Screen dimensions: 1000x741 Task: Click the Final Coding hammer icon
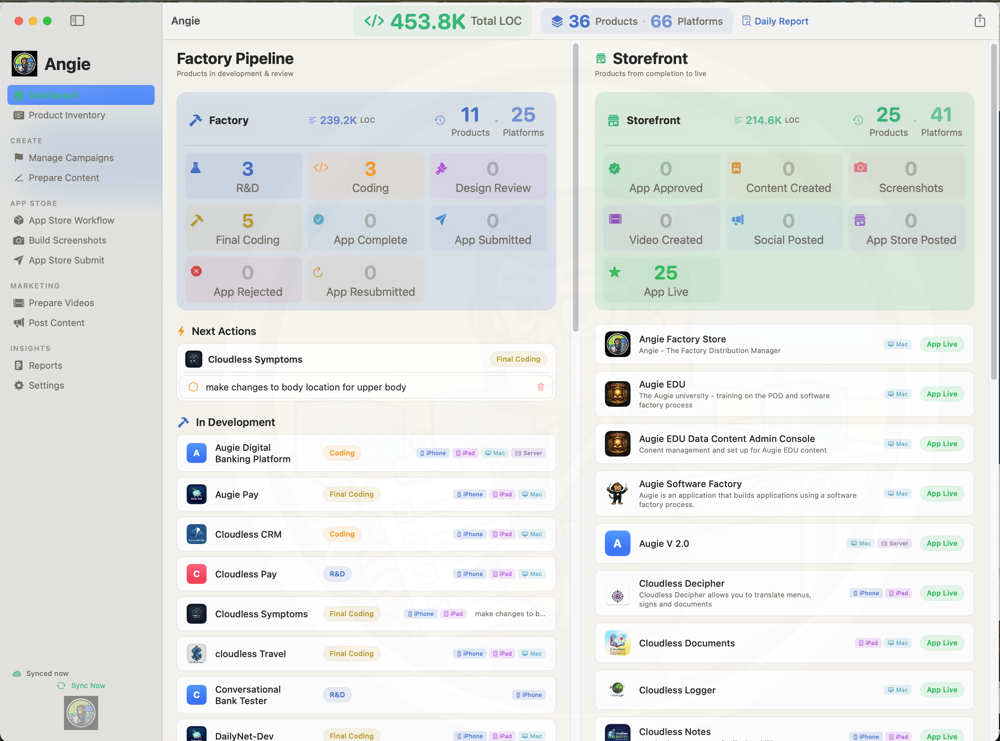[197, 220]
